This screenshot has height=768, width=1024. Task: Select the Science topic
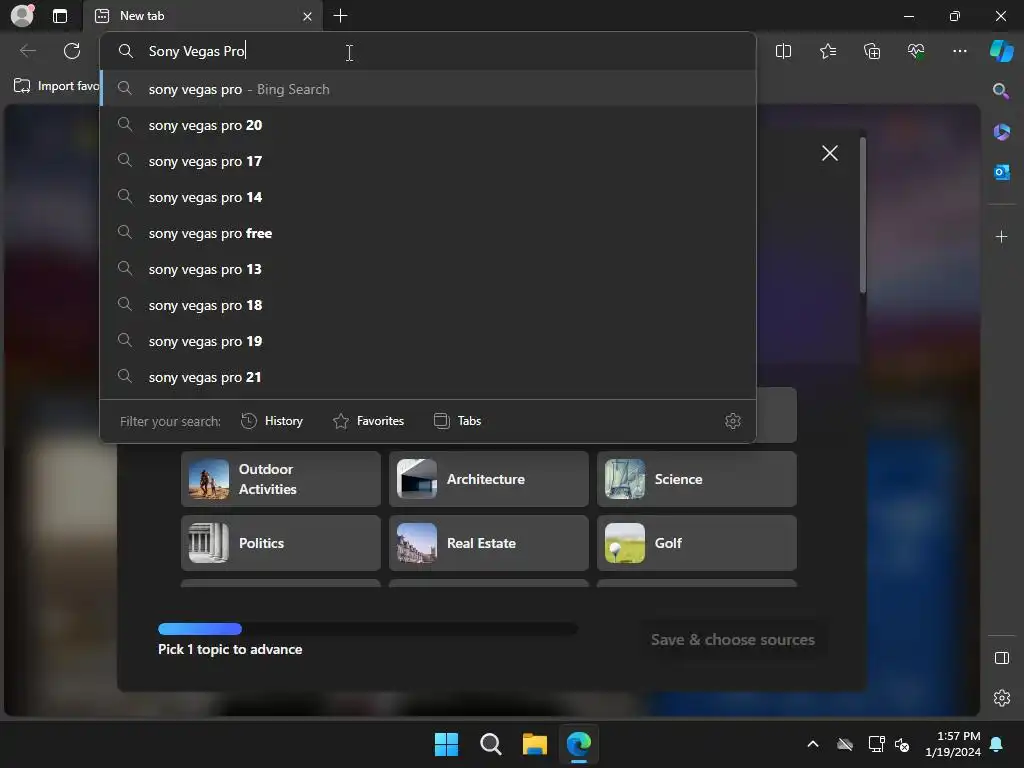click(x=697, y=479)
